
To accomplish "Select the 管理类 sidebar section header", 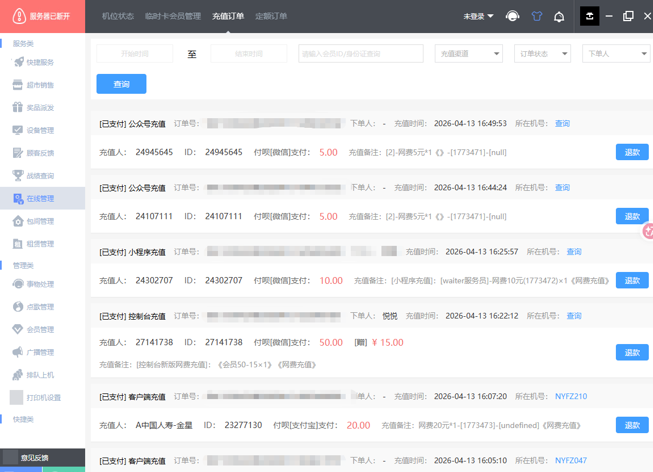I will pos(23,265).
